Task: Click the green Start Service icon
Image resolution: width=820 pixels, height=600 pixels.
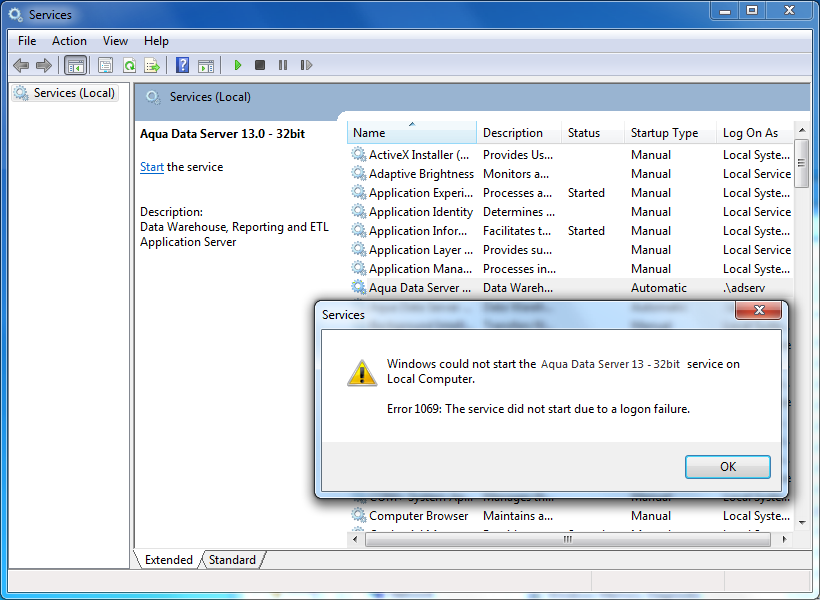Action: (x=238, y=65)
